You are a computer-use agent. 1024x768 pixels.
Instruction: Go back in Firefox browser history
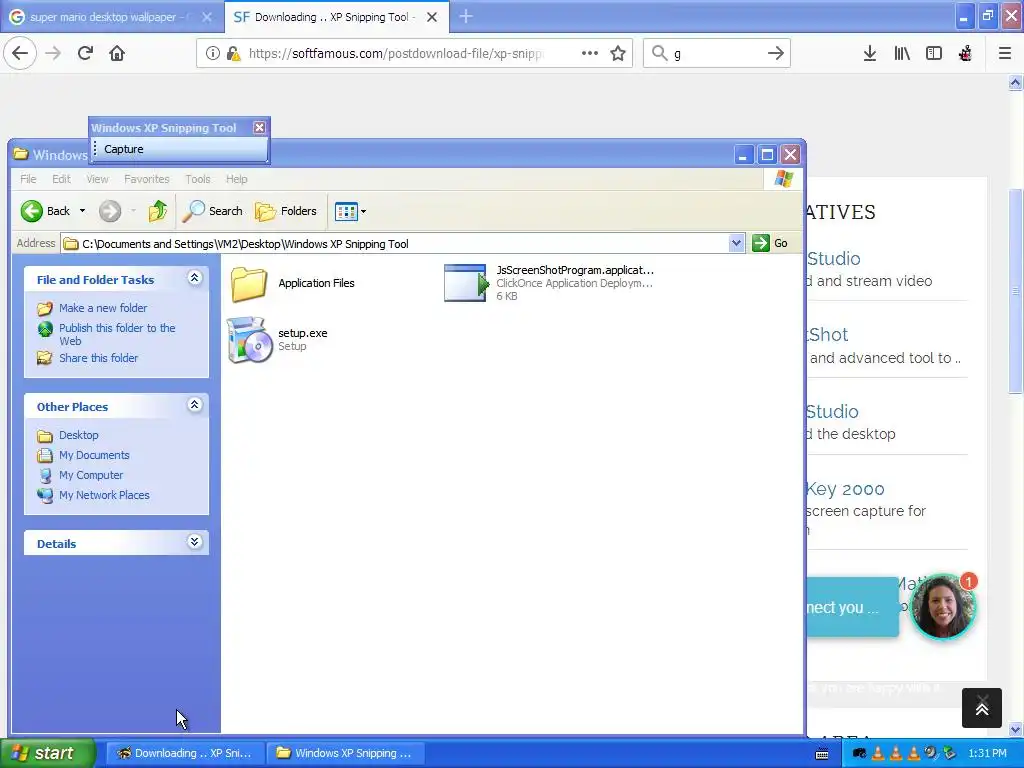(x=20, y=53)
